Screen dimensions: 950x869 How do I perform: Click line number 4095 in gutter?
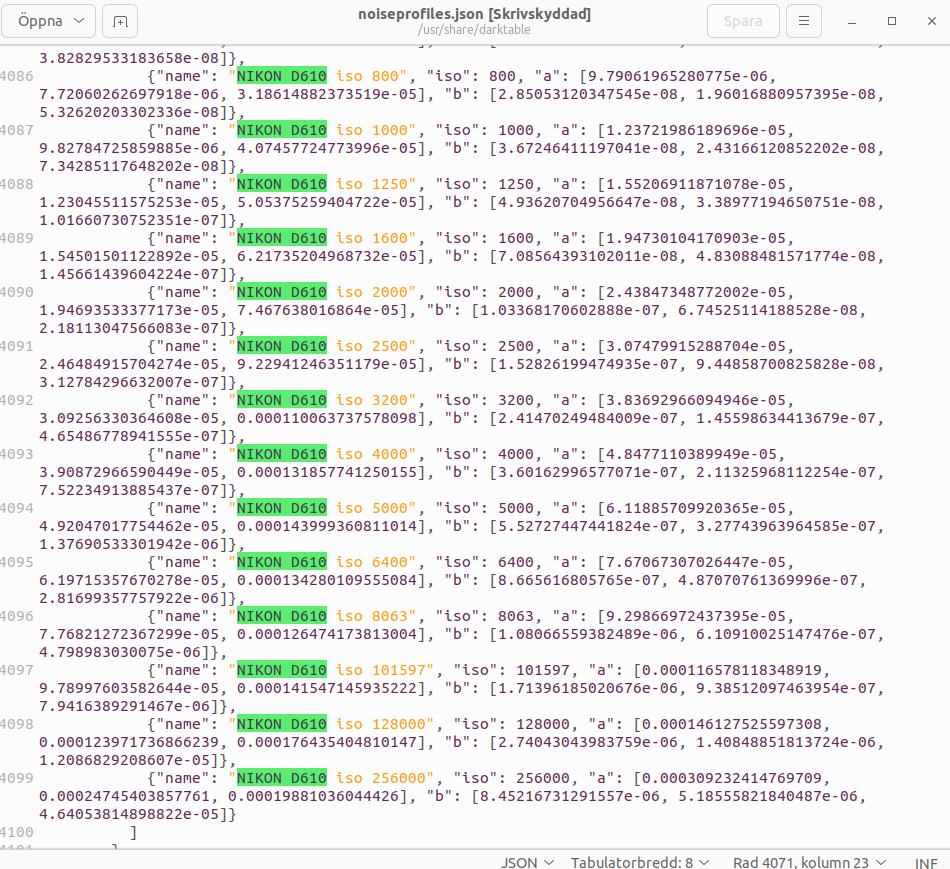16,562
